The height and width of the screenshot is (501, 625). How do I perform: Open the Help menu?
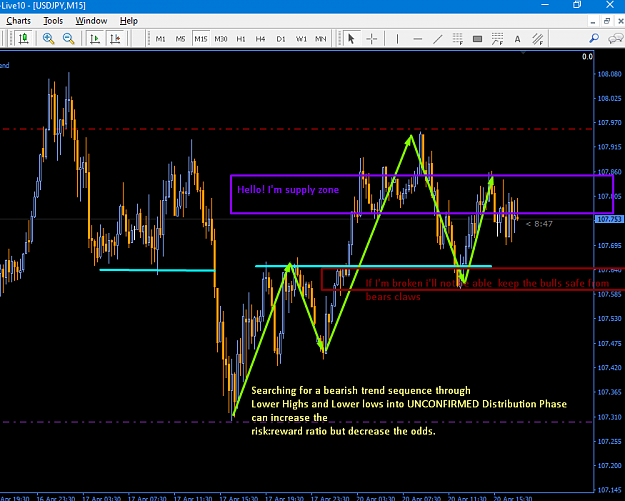click(129, 21)
